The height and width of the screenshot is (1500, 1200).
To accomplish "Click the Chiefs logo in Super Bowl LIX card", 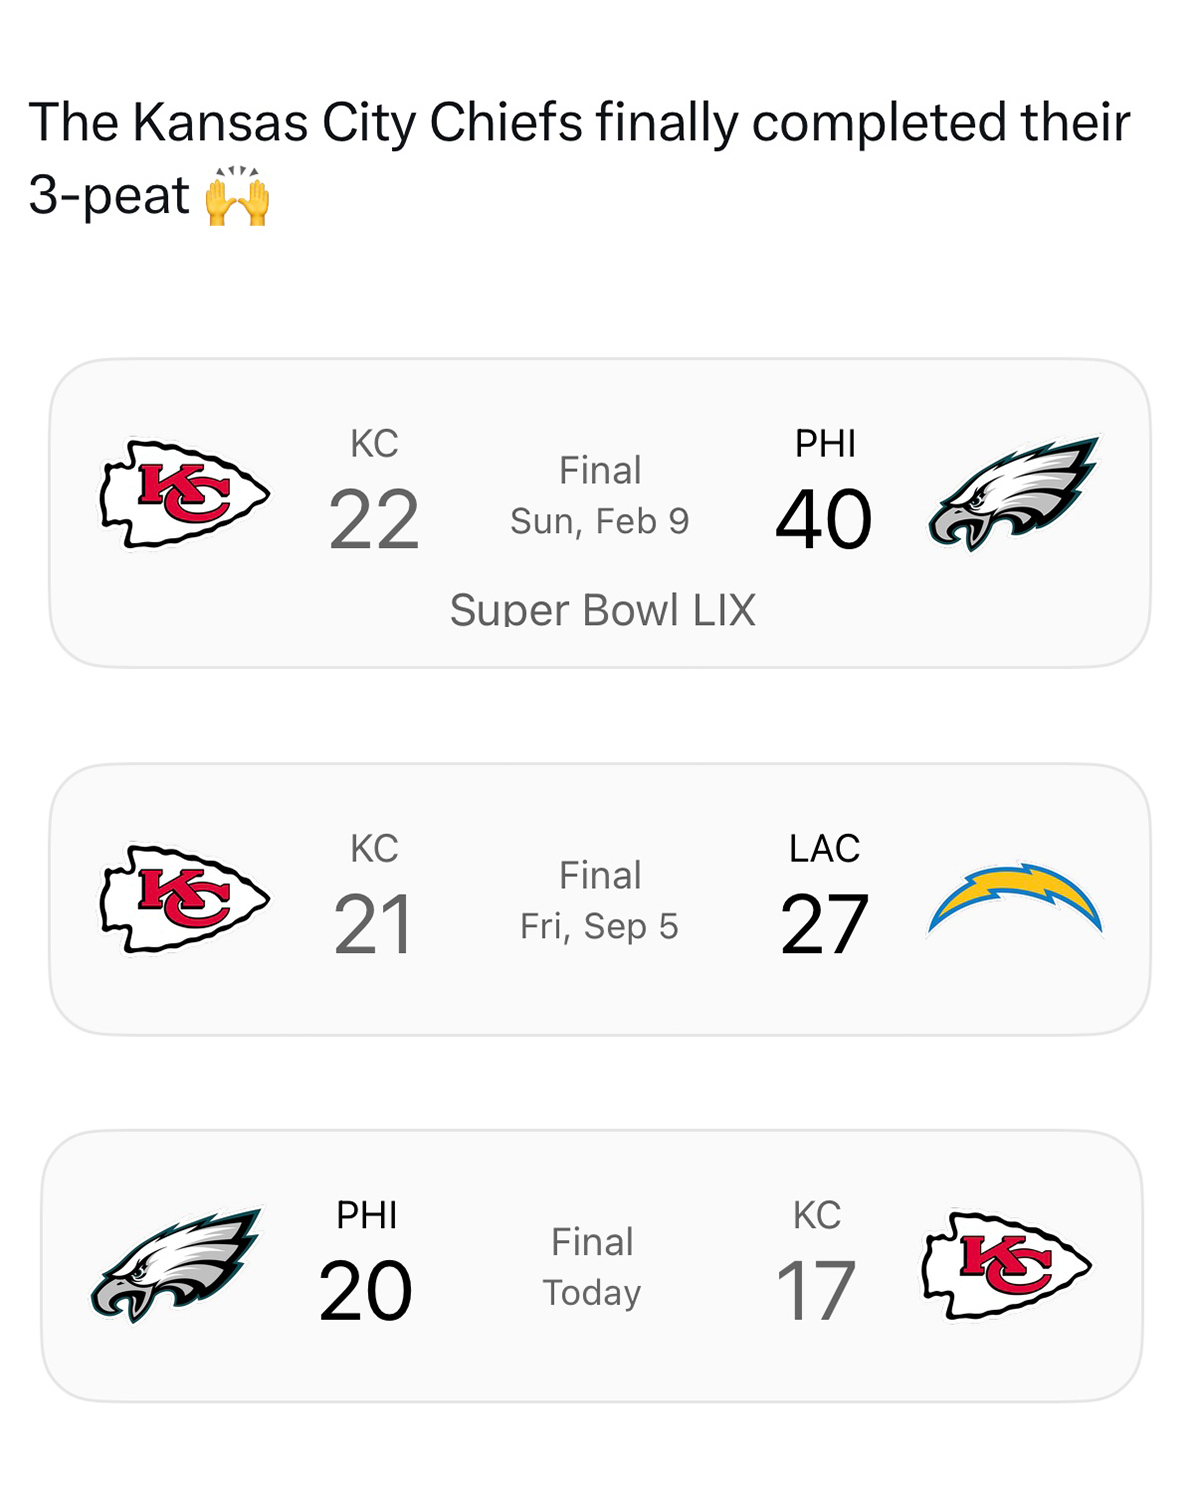I will tap(185, 493).
